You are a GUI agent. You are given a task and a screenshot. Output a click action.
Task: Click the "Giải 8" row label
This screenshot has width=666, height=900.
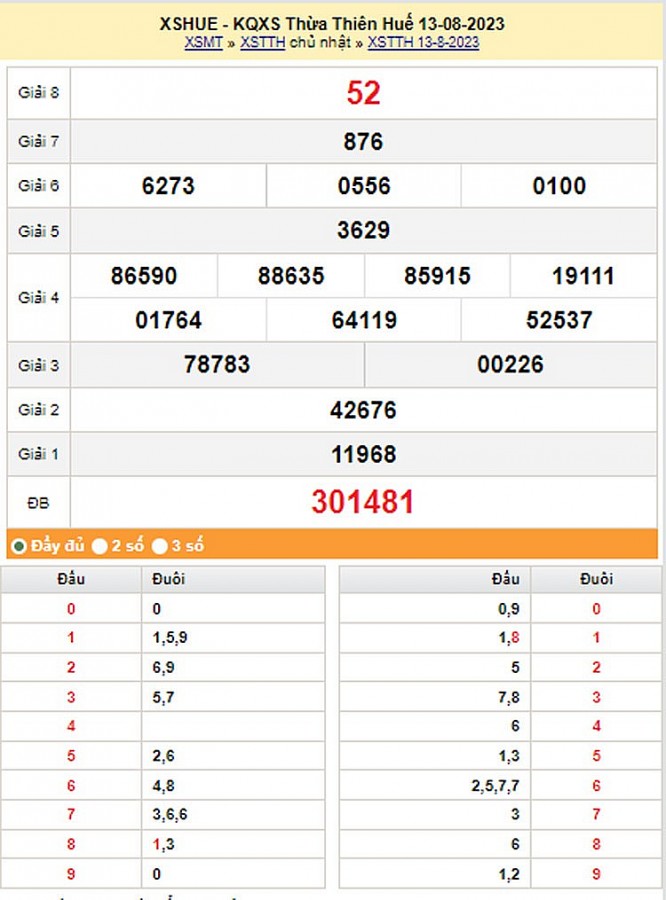[x=38, y=92]
